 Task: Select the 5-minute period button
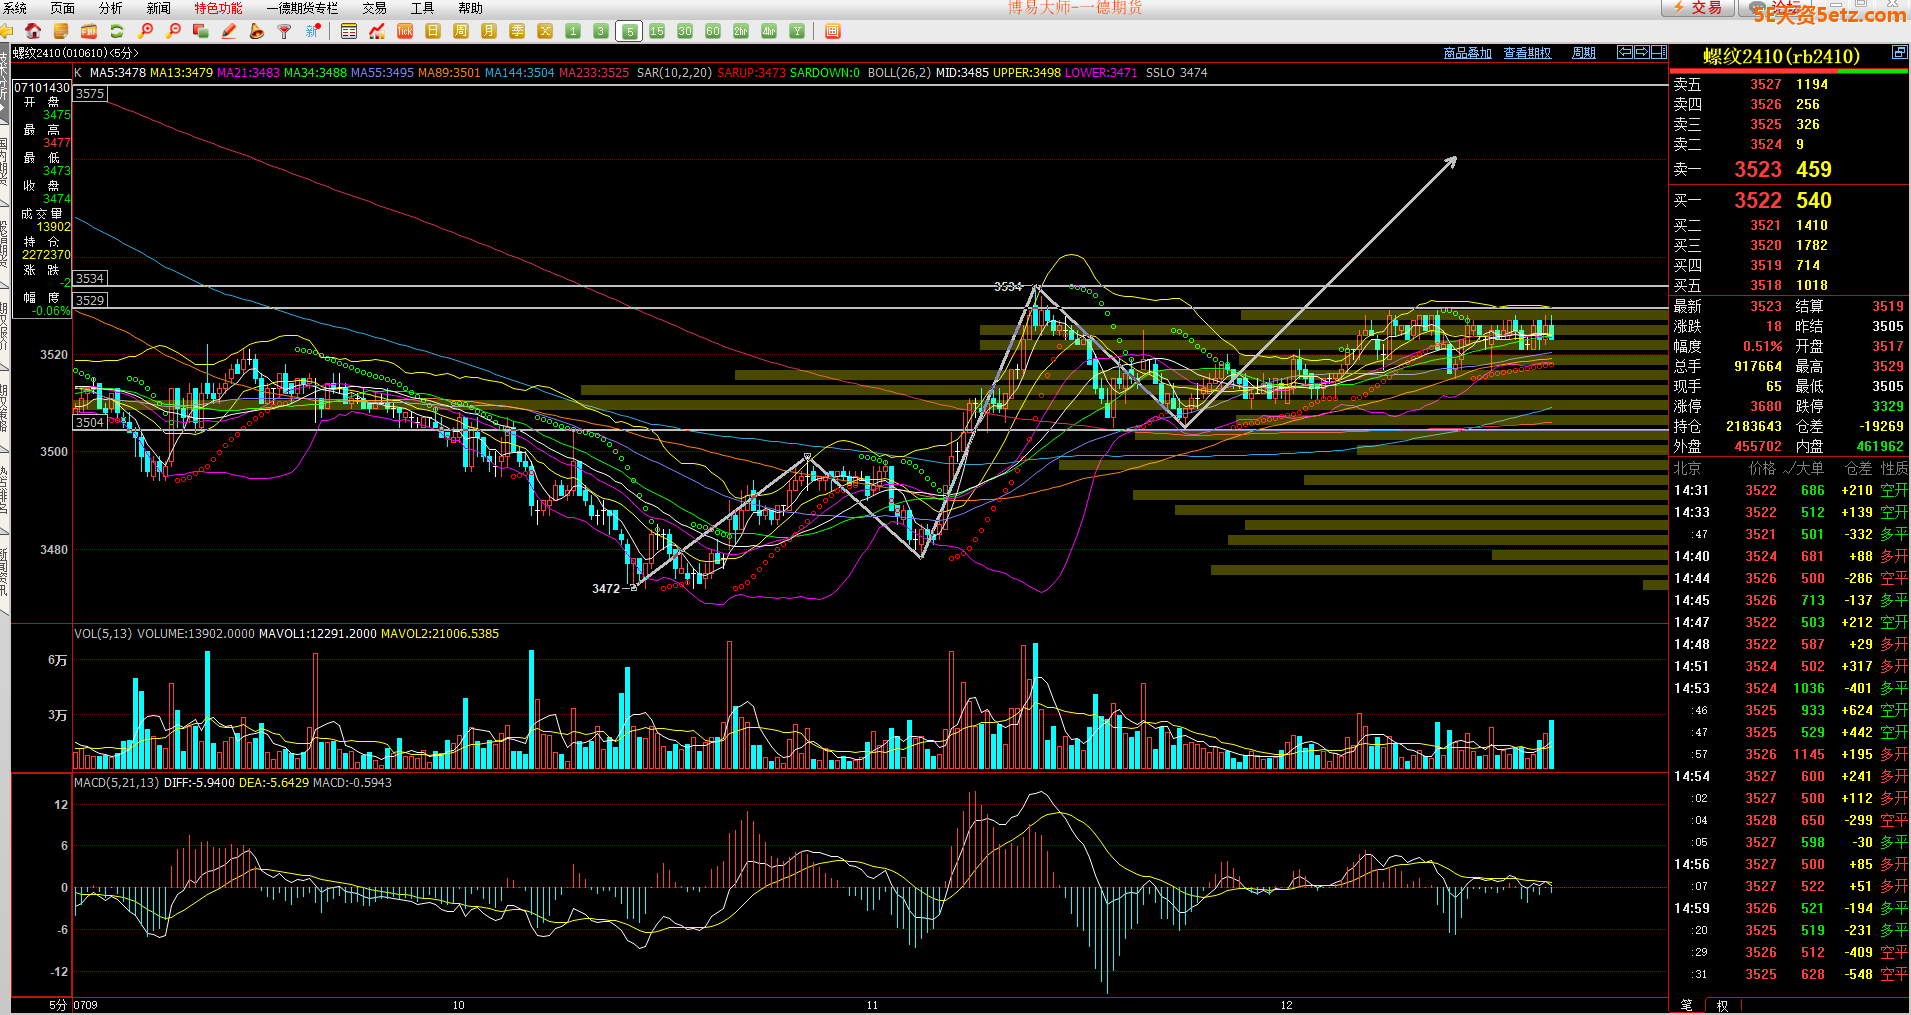(x=629, y=31)
